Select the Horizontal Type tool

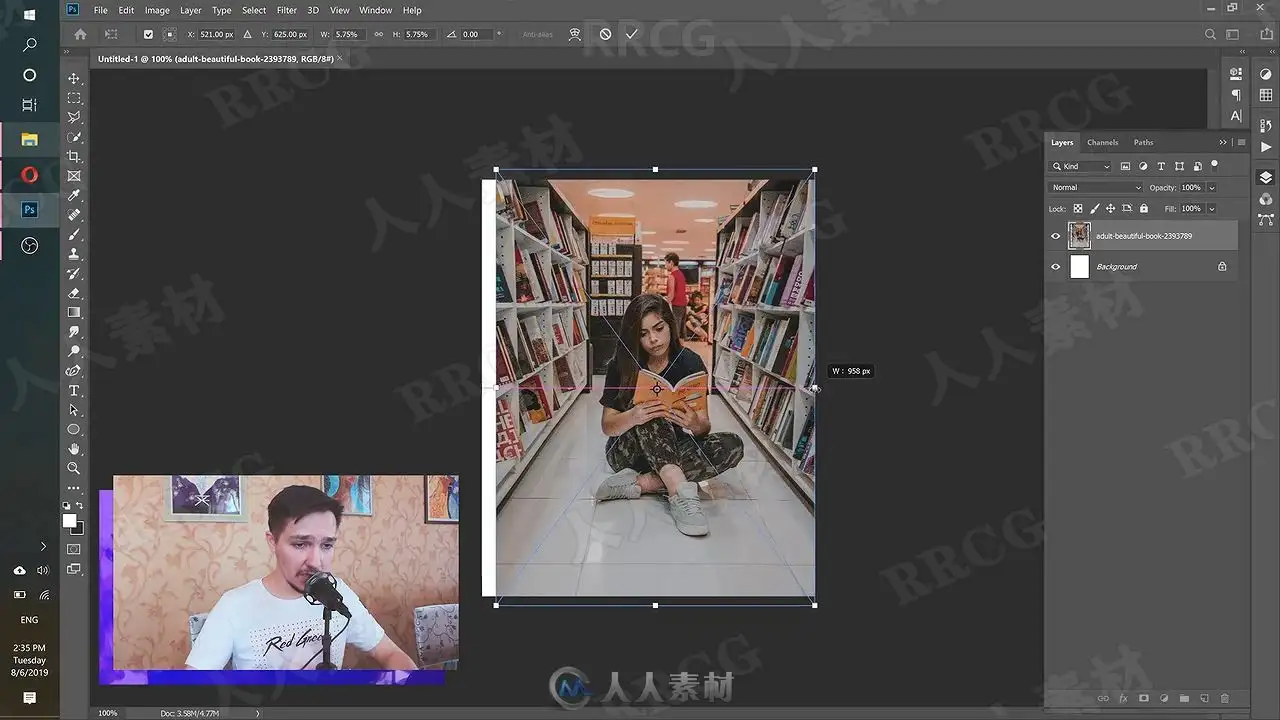(74, 390)
